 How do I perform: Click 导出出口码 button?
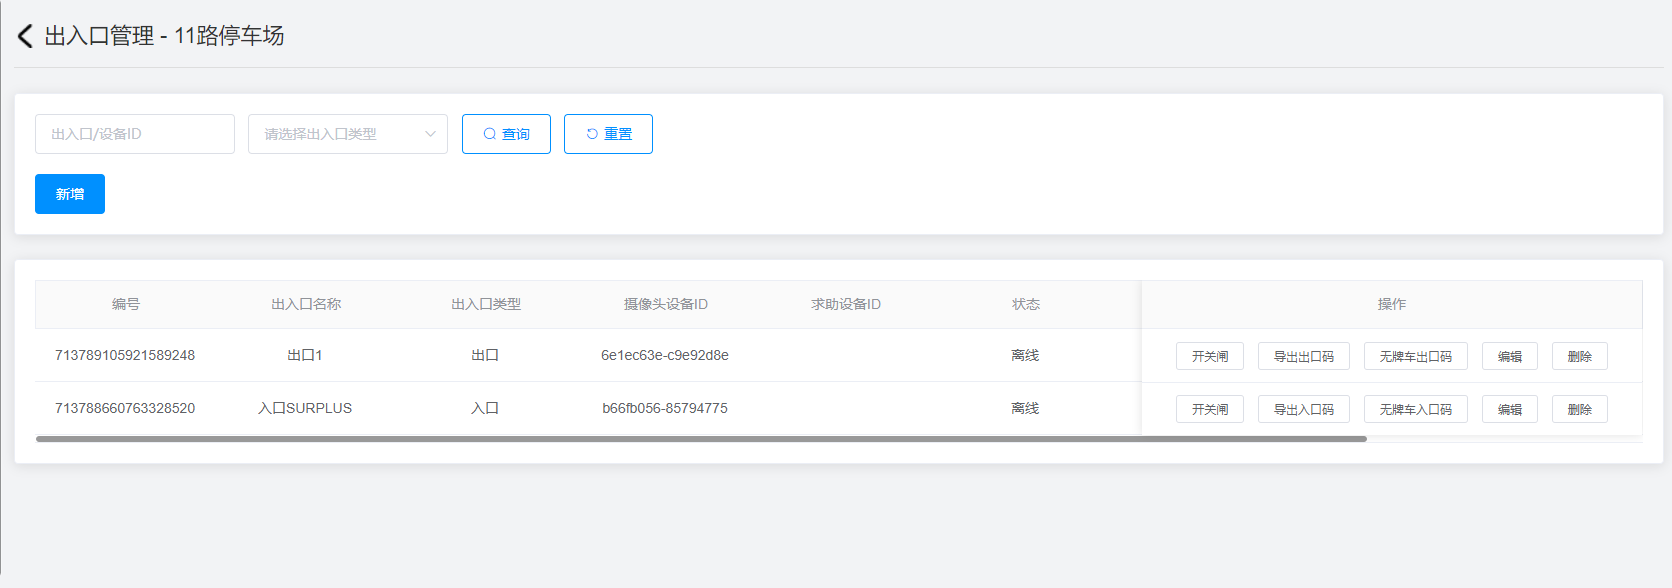point(1303,356)
